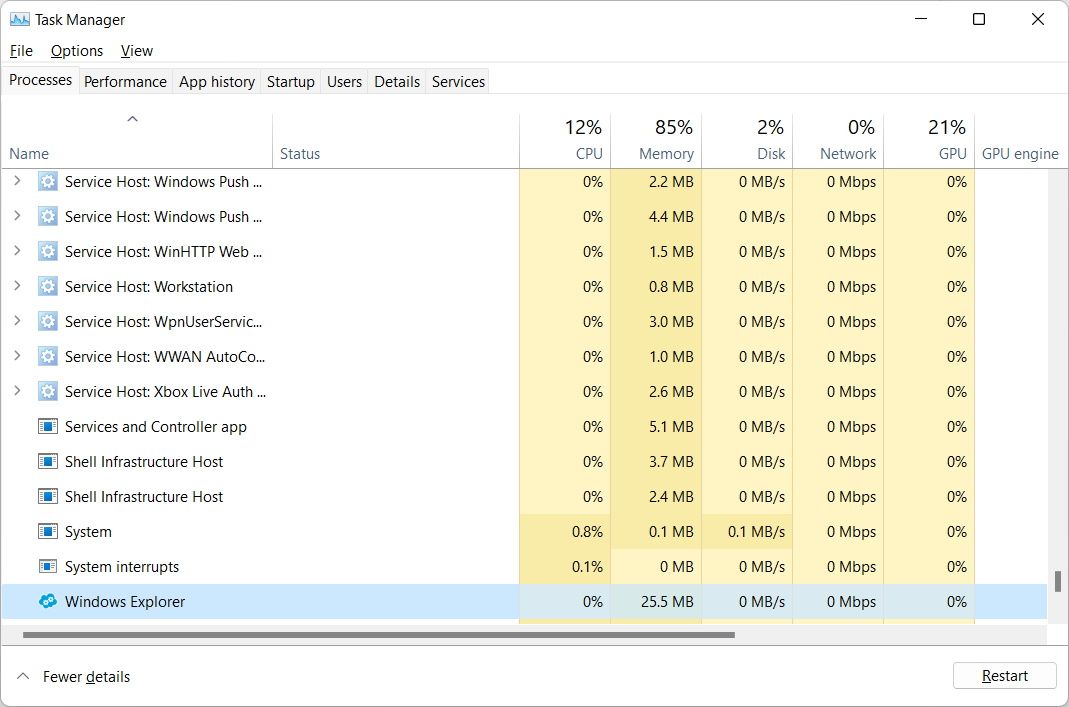Click the 5.1 MB memory value
1069x707 pixels.
671,427
